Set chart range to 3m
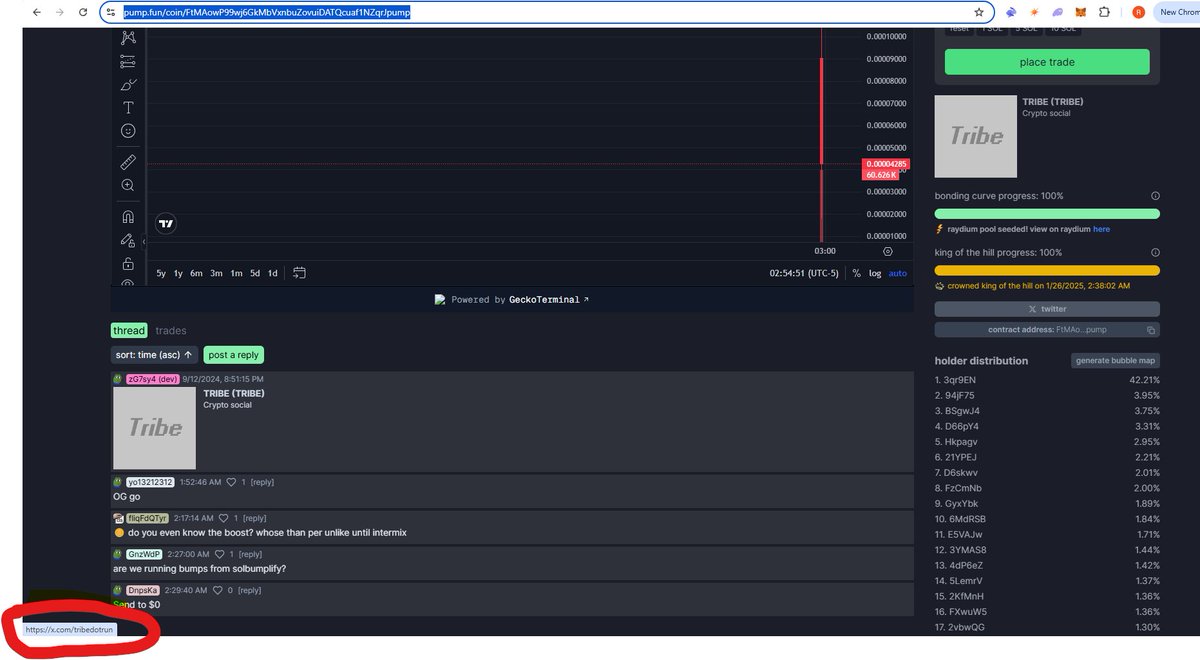The image size is (1200, 660). tap(216, 273)
